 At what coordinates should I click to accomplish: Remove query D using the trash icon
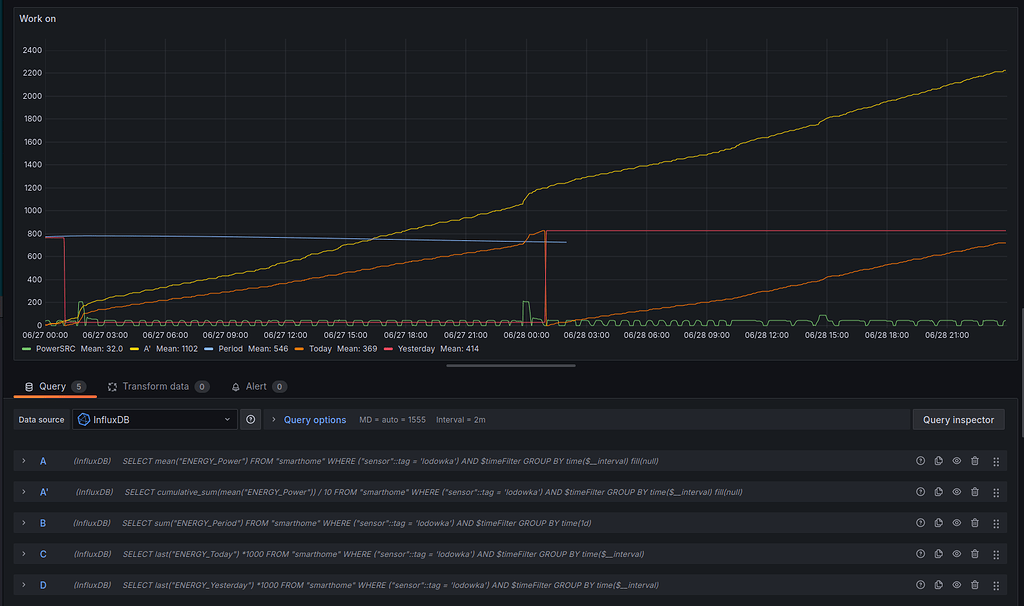[x=975, y=584]
